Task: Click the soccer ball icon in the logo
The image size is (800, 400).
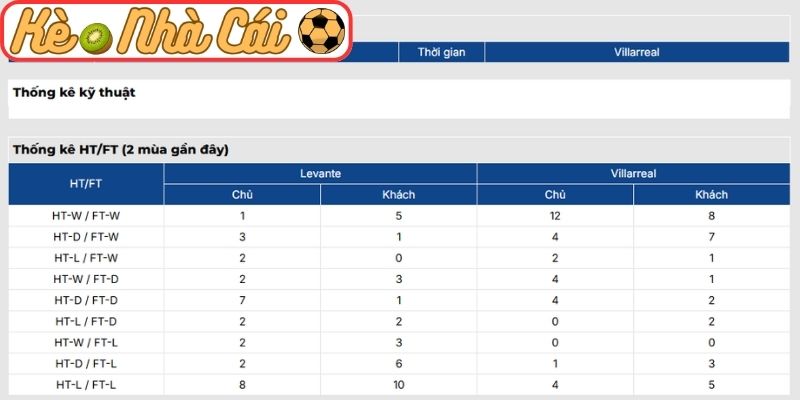Action: point(322,32)
